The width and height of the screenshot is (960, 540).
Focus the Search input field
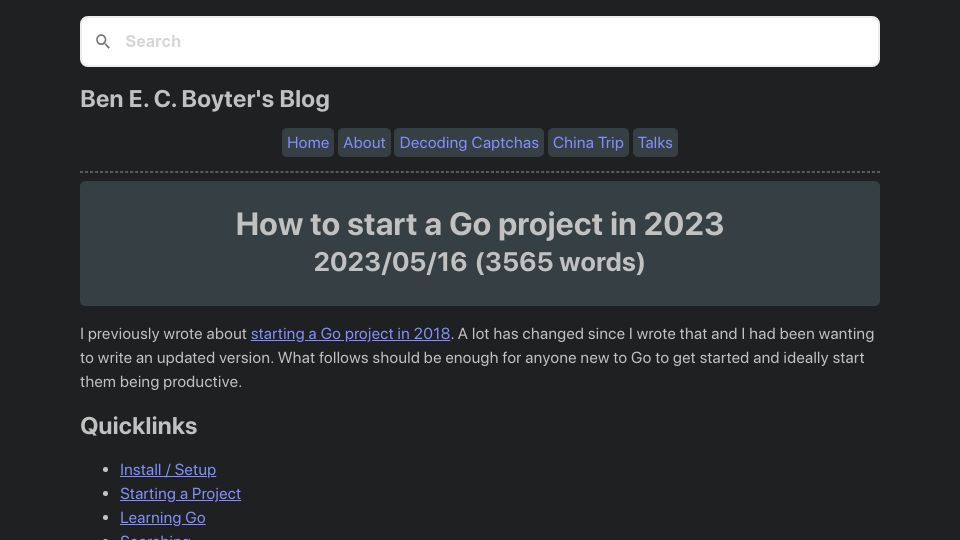[479, 42]
